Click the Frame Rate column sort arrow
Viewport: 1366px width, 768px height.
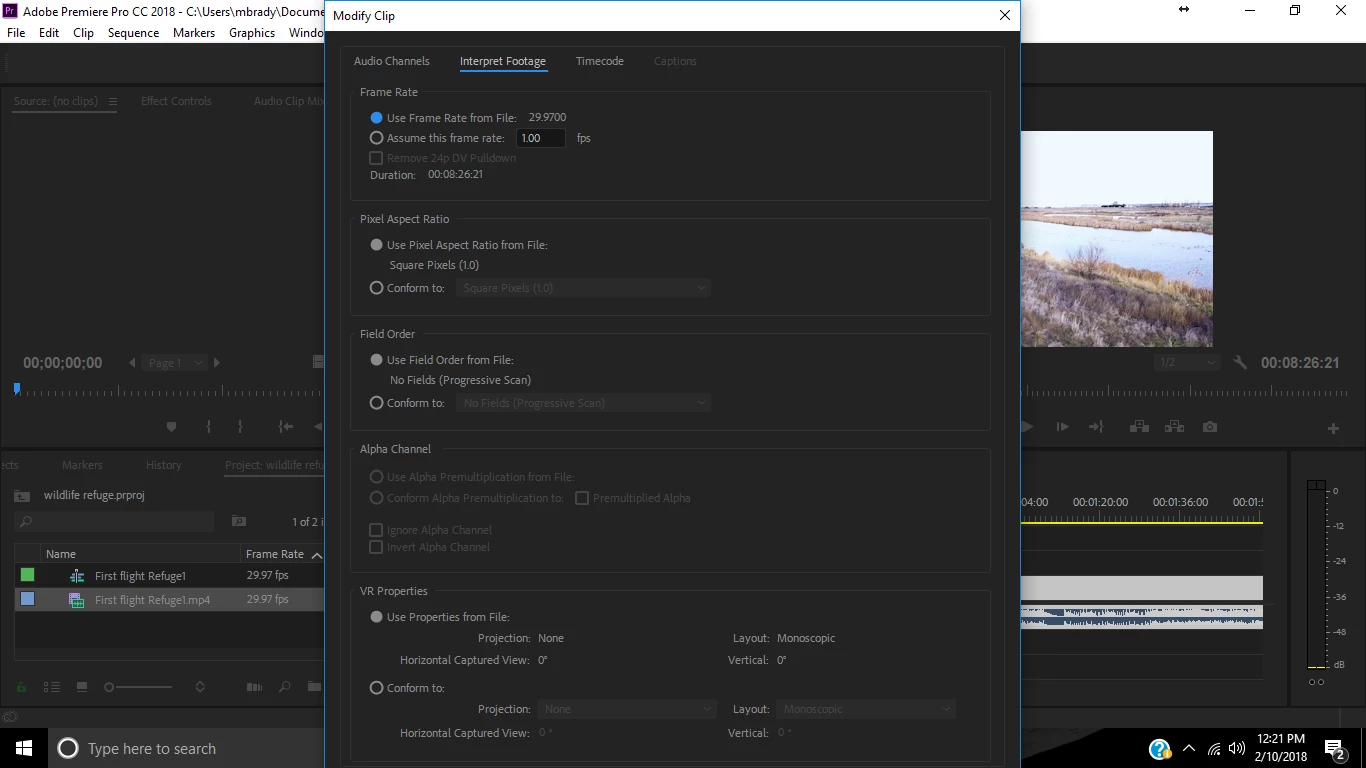(x=316, y=555)
